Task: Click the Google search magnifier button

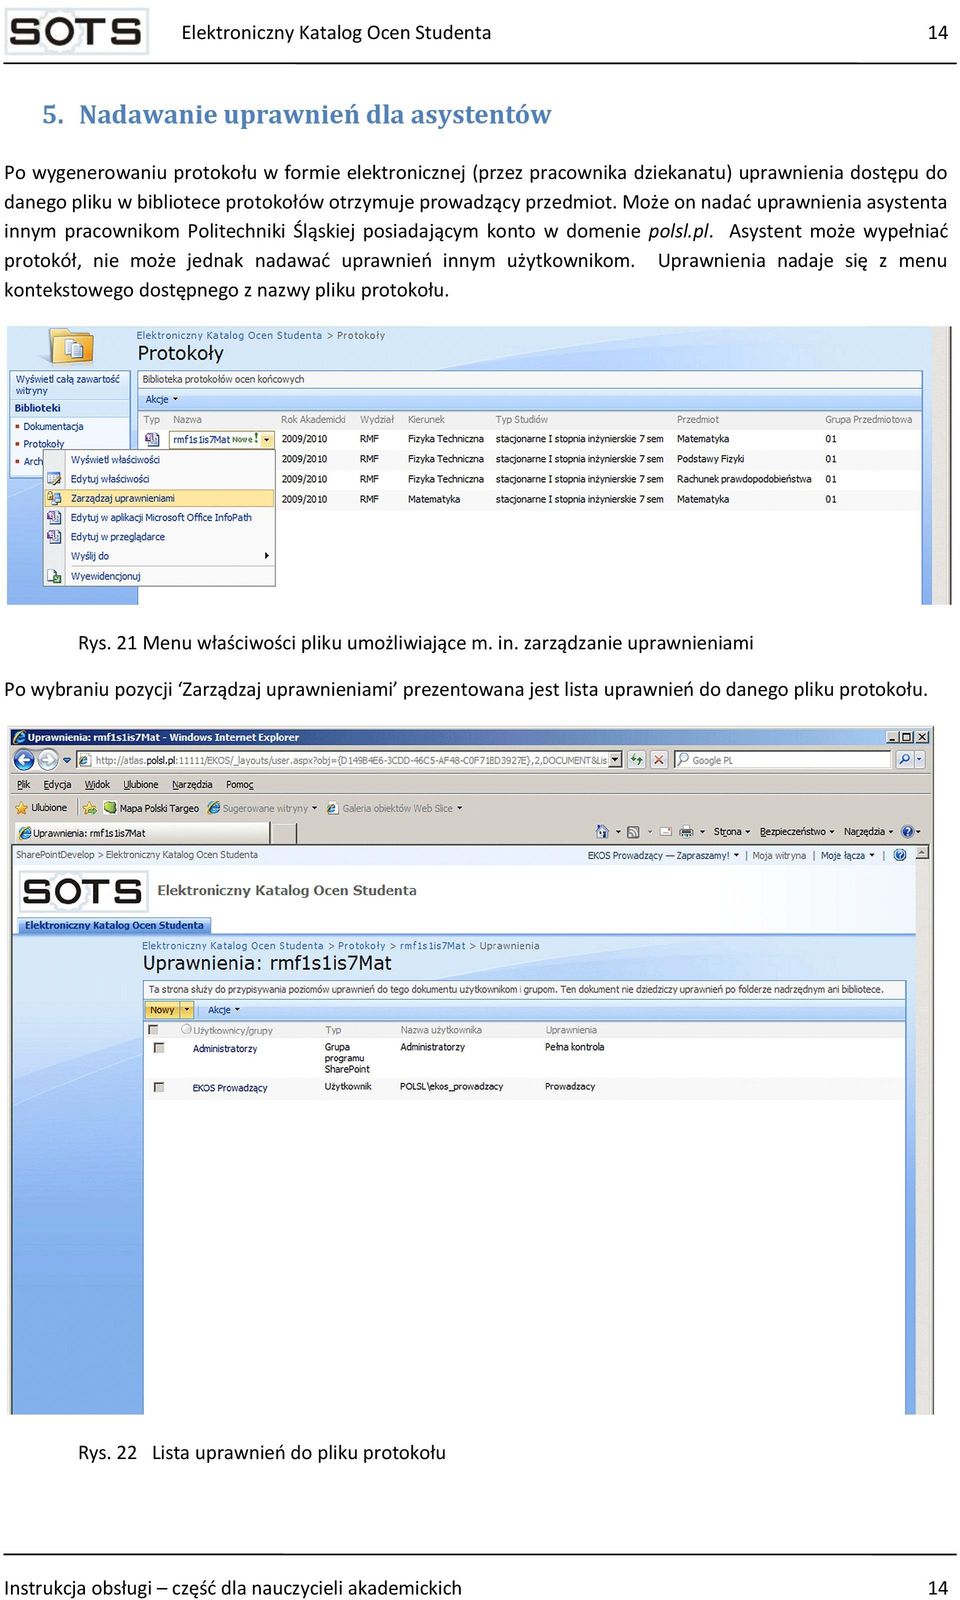Action: (x=904, y=760)
